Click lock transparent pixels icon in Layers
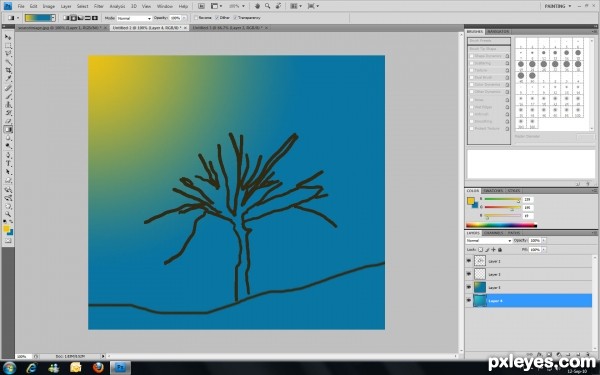The width and height of the screenshot is (600, 375). pos(480,249)
